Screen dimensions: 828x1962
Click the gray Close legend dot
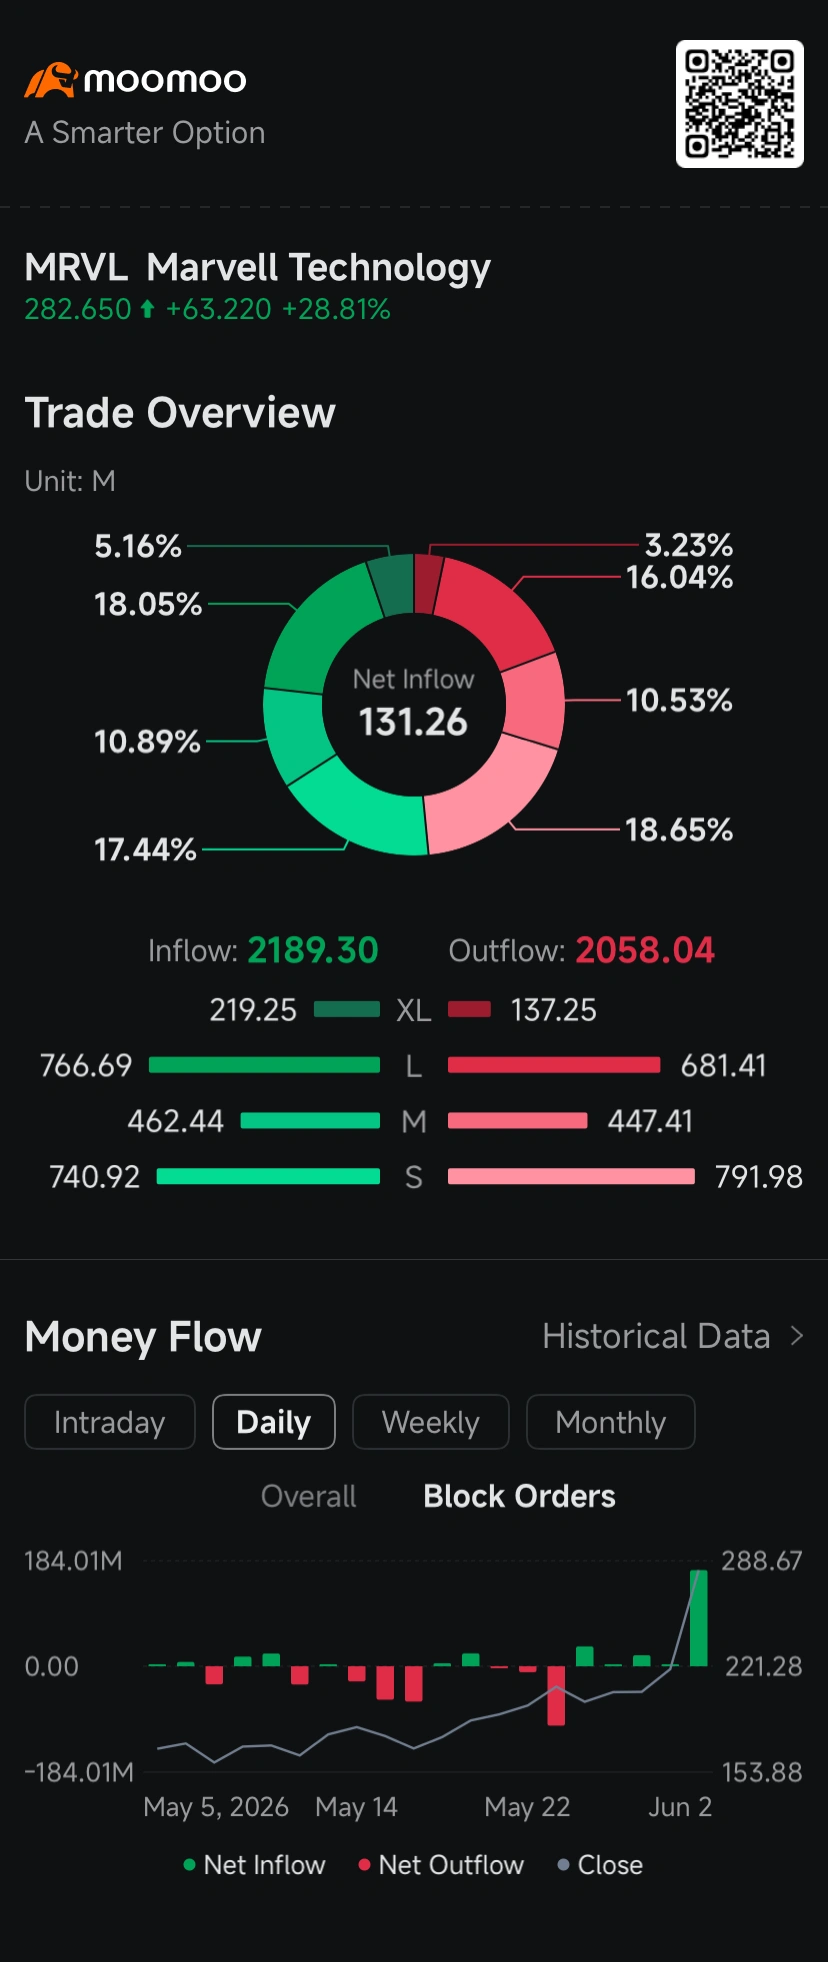[x=564, y=1865]
